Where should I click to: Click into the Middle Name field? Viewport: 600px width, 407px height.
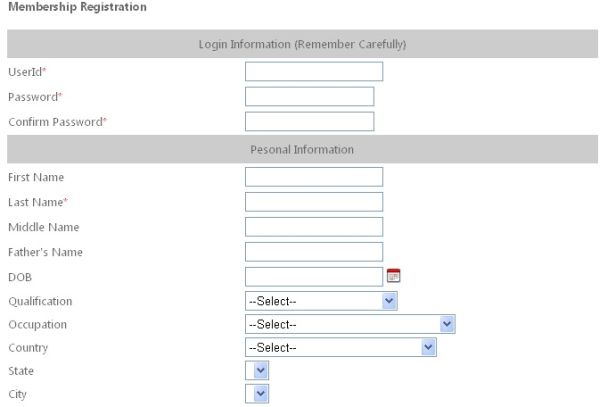[x=314, y=227]
